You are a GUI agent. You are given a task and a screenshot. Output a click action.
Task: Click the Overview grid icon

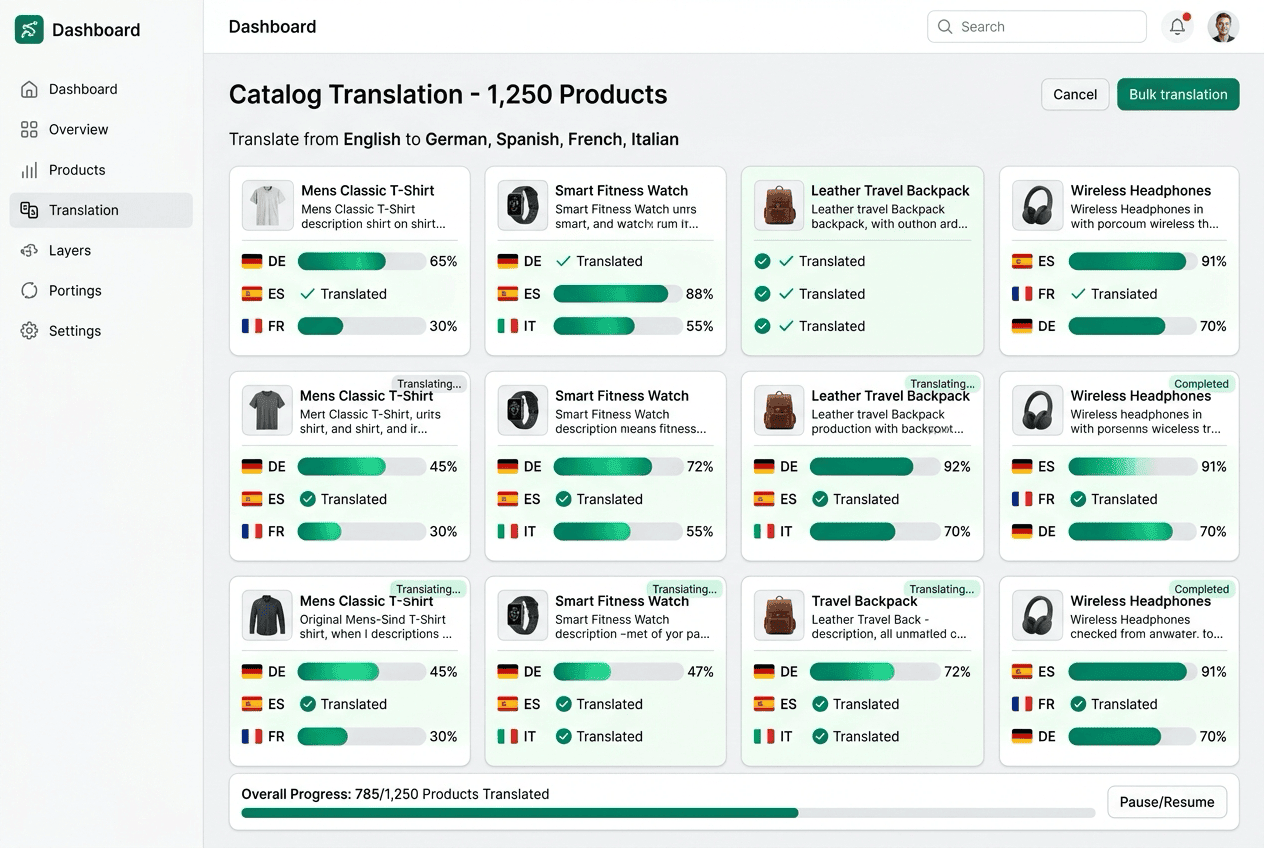tap(31, 129)
